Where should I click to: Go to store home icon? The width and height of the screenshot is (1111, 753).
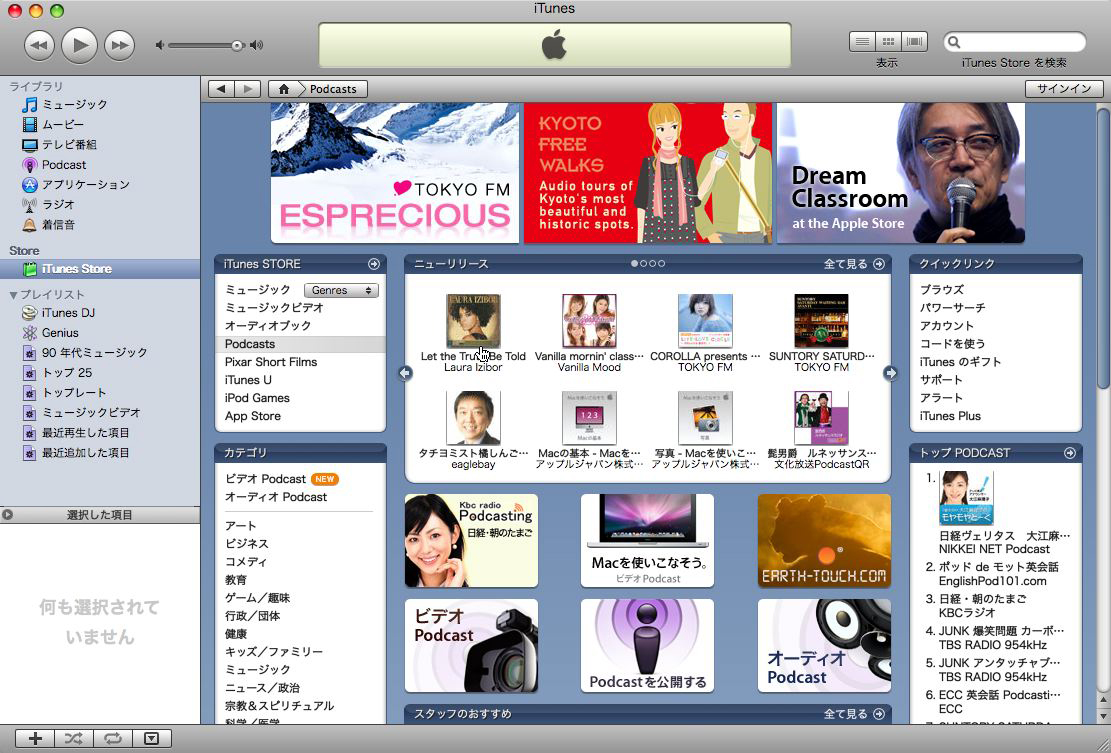pyautogui.click(x=283, y=89)
